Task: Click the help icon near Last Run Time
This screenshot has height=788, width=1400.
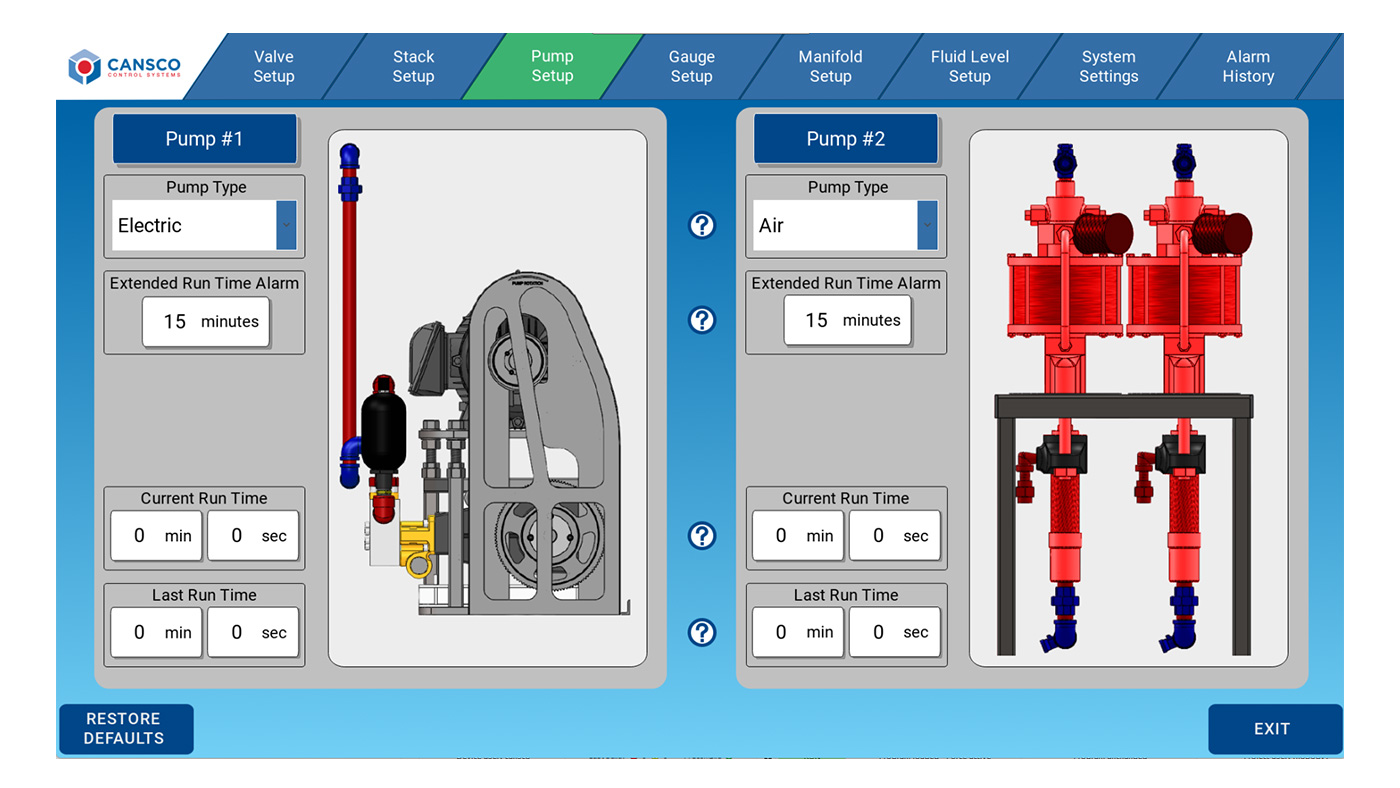Action: 702,632
